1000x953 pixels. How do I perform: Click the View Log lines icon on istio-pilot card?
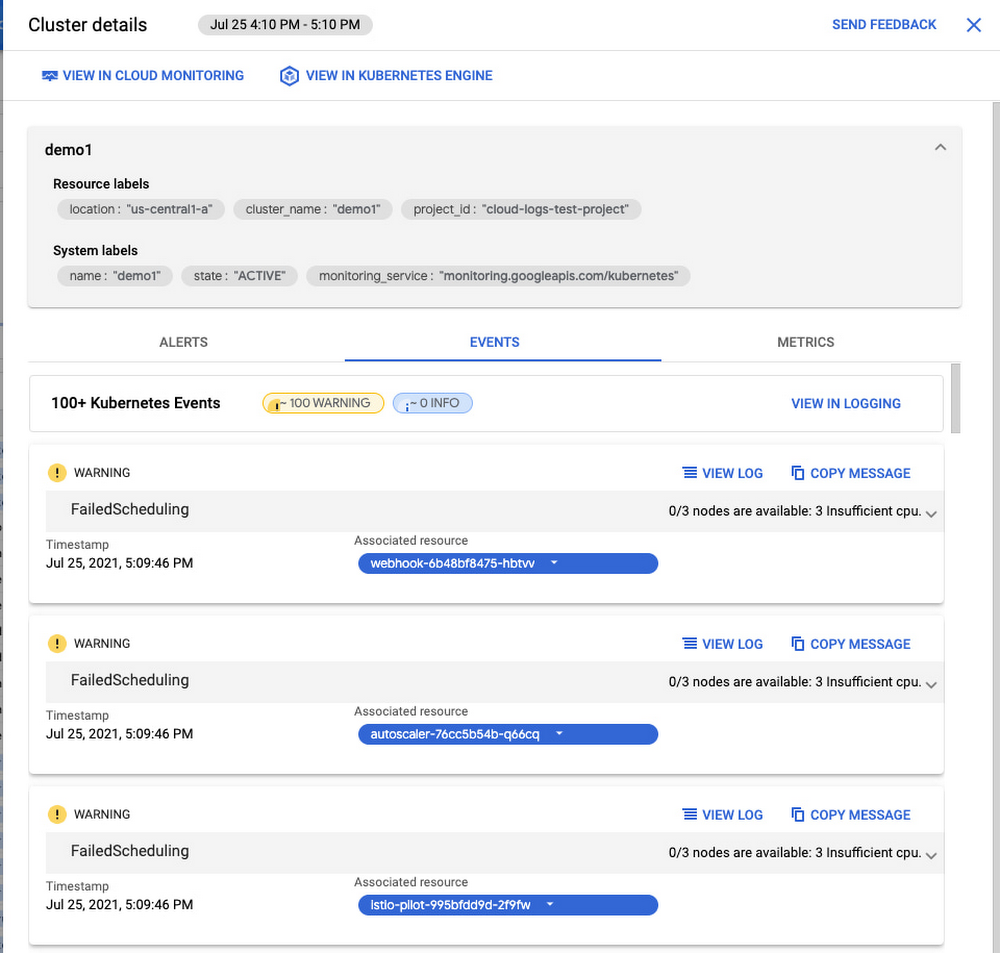[689, 815]
